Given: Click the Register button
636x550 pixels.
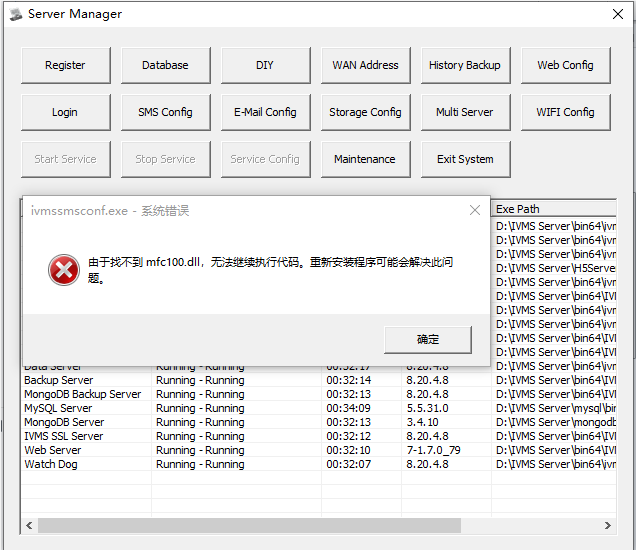Looking at the screenshot, I should pyautogui.click(x=65, y=65).
